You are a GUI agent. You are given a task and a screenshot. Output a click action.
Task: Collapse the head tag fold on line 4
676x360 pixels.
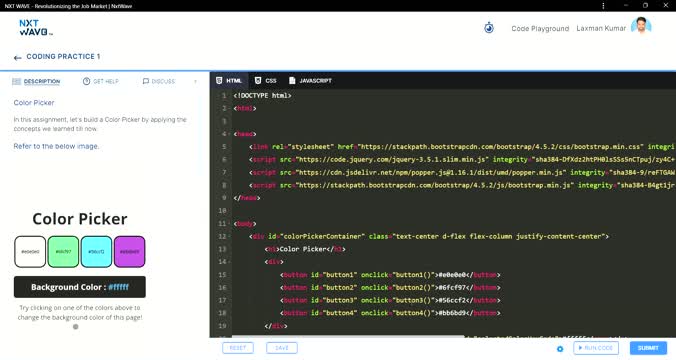coord(229,134)
